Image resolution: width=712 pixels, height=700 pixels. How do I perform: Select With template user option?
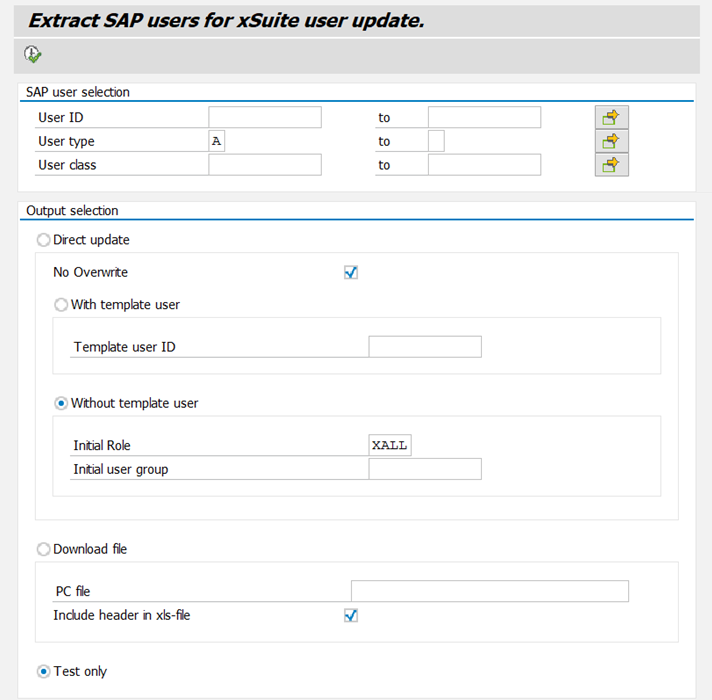tap(61, 304)
